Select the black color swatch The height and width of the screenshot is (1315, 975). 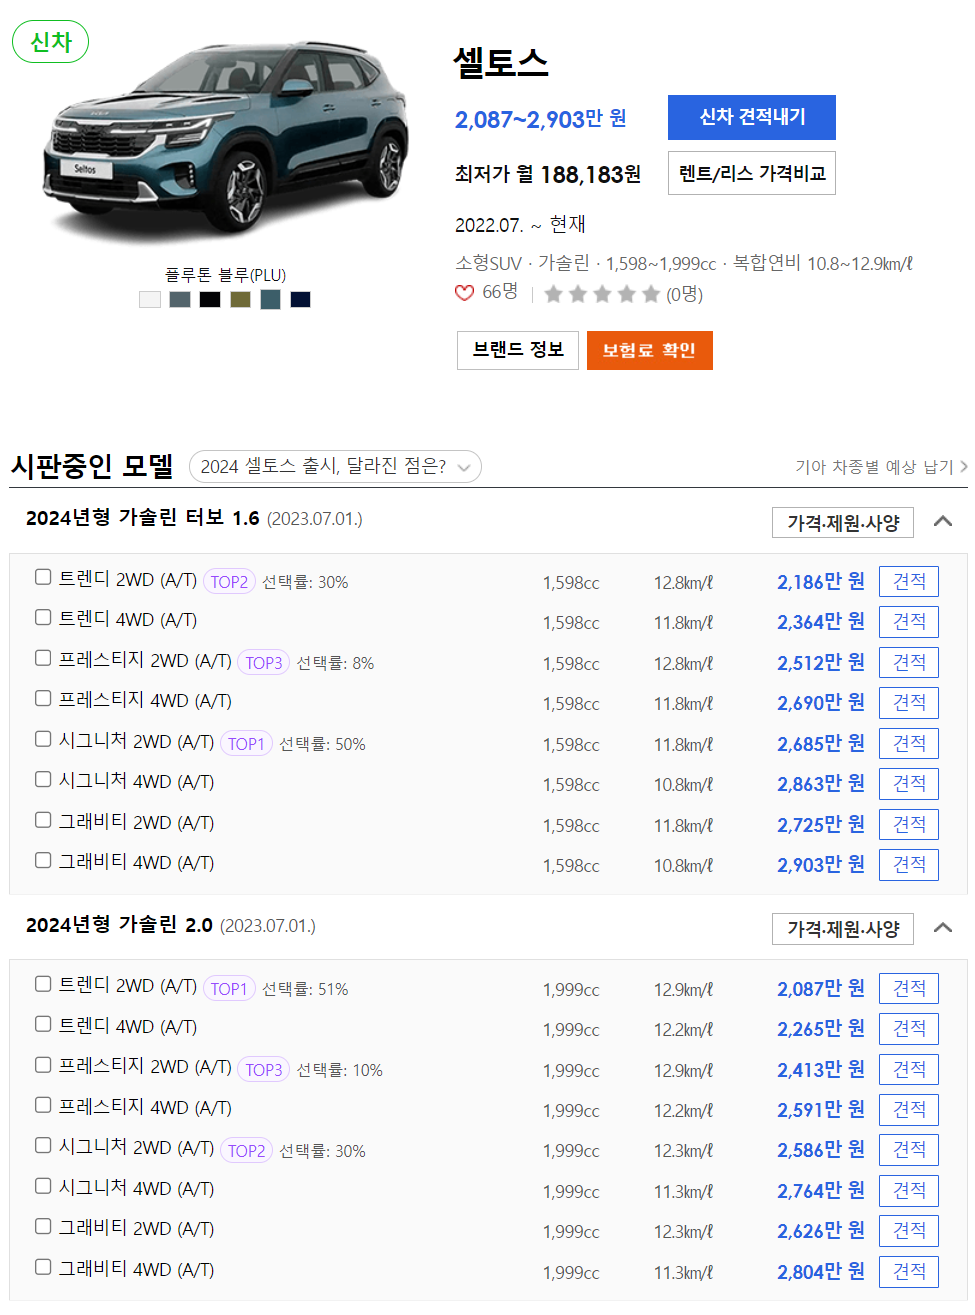[x=210, y=299]
